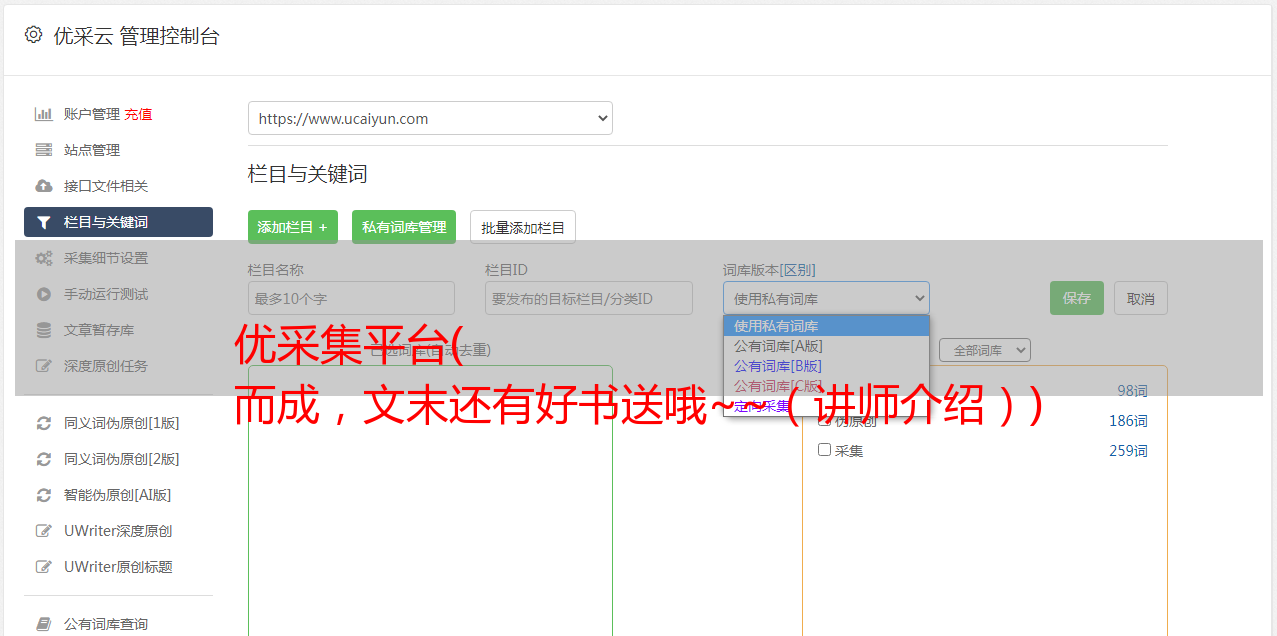
Task: Go to 深度原创任务 in sidebar
Action: coord(106,366)
